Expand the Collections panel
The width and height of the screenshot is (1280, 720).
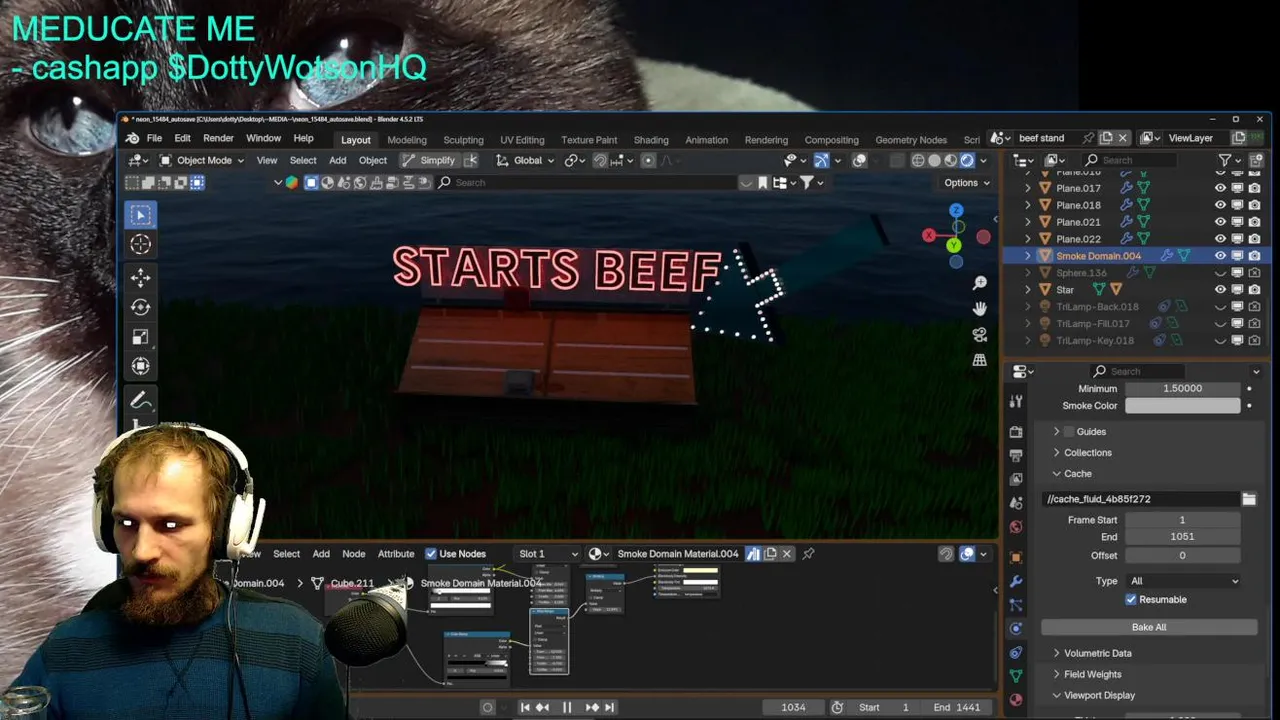(1087, 453)
